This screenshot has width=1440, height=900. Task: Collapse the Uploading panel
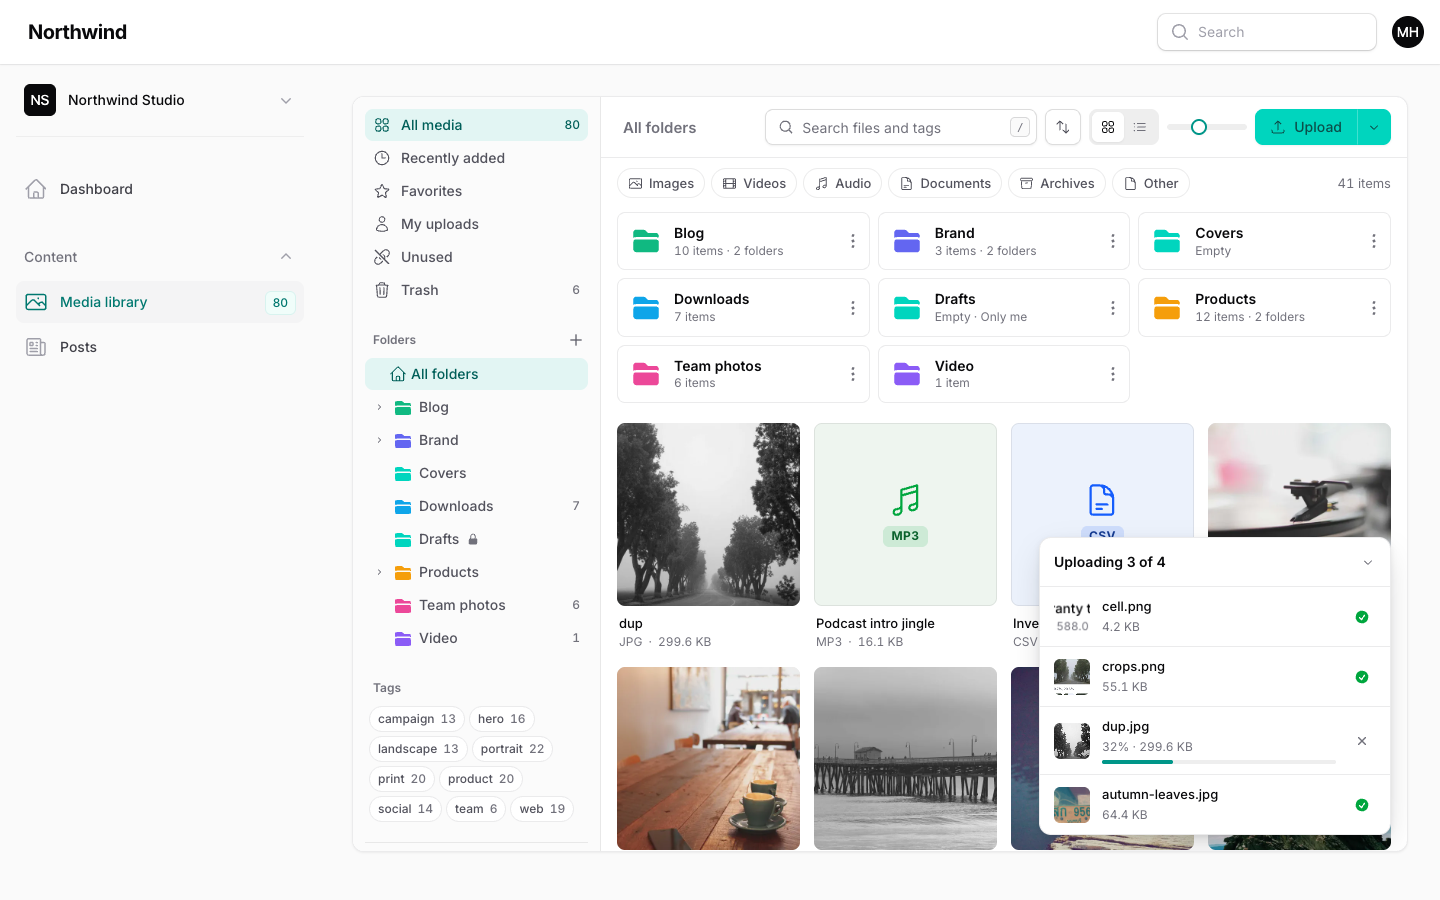1368,562
